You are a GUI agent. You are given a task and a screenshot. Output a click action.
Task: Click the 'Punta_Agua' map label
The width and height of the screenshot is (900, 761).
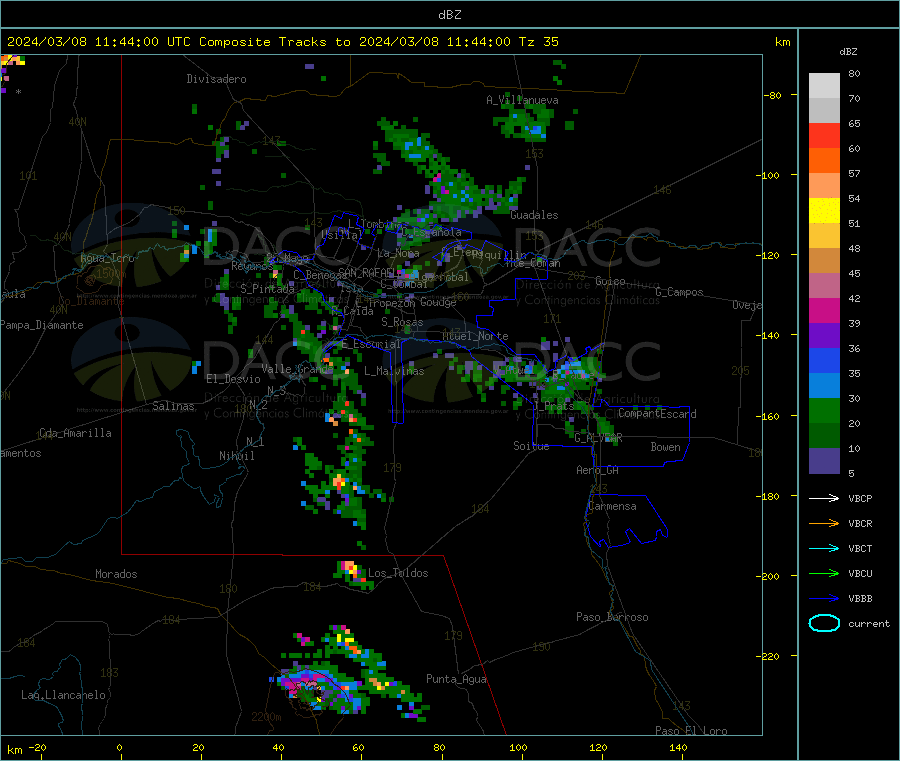456,679
